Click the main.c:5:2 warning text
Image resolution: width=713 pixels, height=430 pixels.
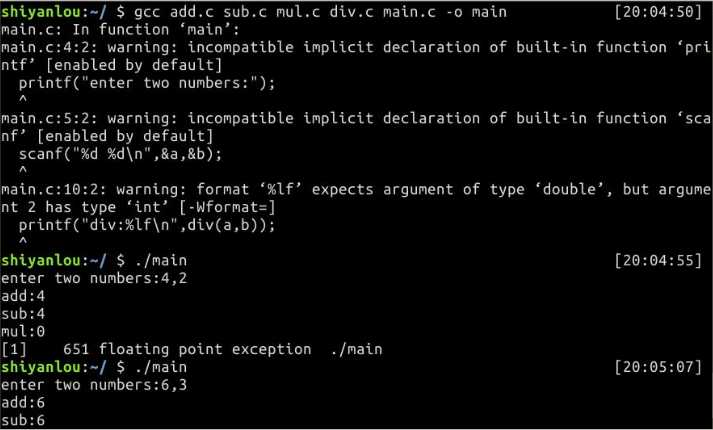click(x=356, y=127)
